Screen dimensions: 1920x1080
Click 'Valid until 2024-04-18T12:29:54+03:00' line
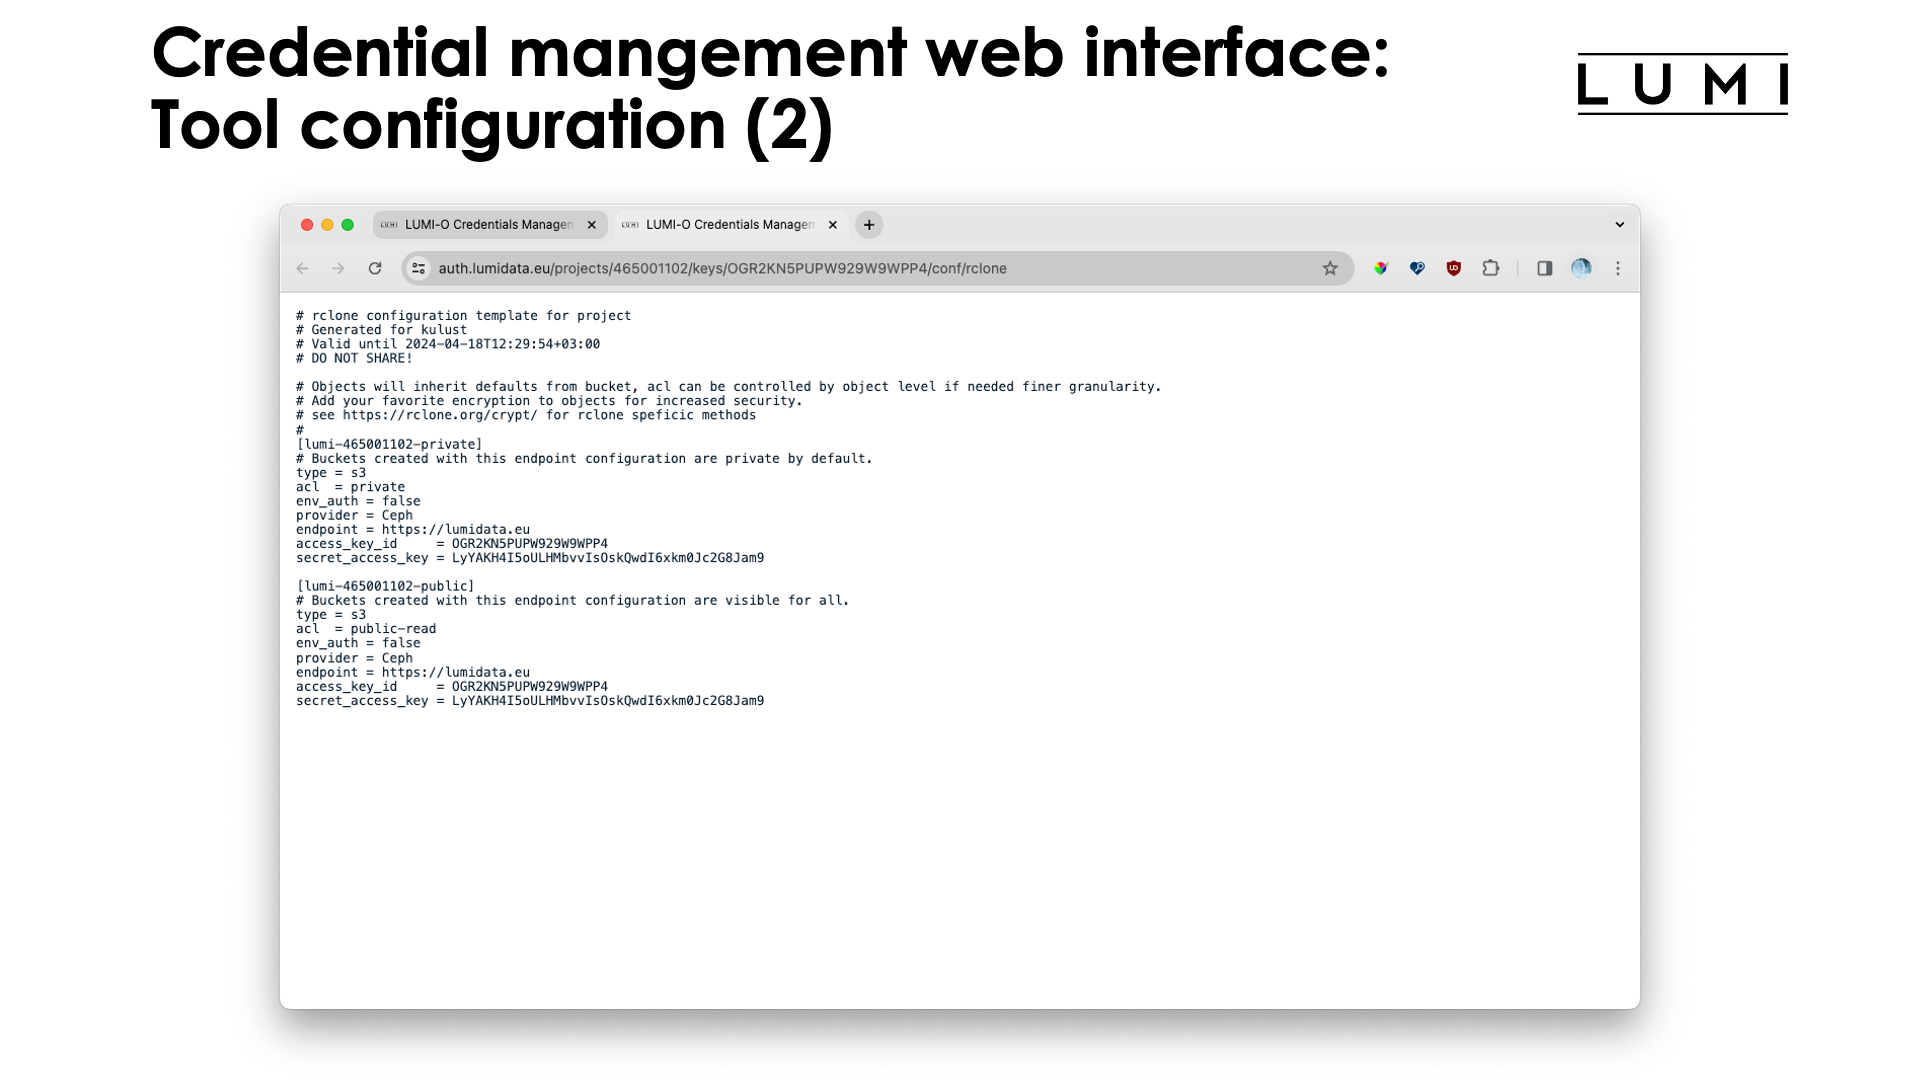448,344
